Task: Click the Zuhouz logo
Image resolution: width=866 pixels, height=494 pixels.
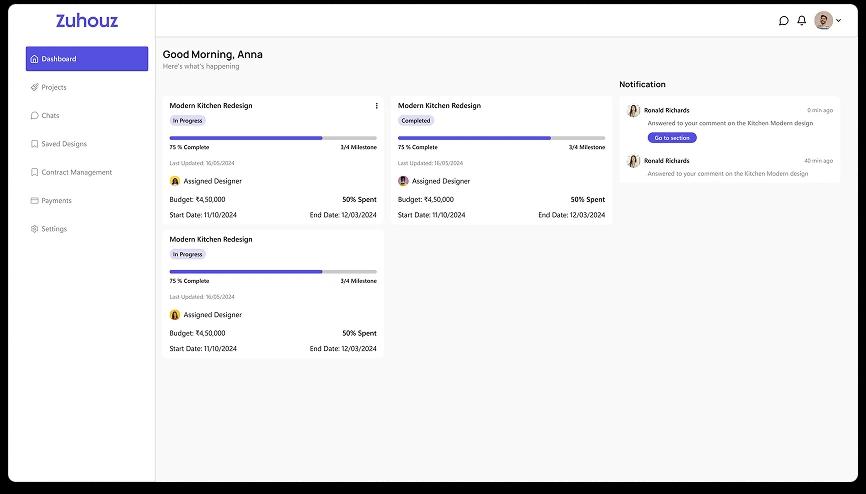Action: point(87,21)
